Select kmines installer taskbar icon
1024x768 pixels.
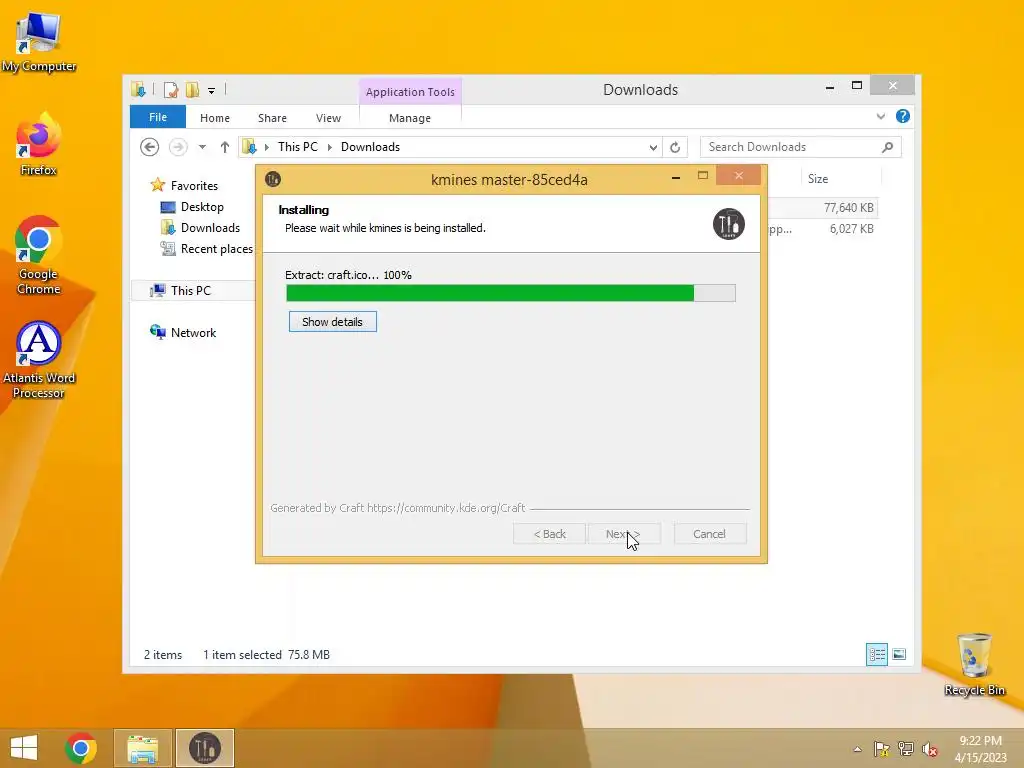[204, 748]
